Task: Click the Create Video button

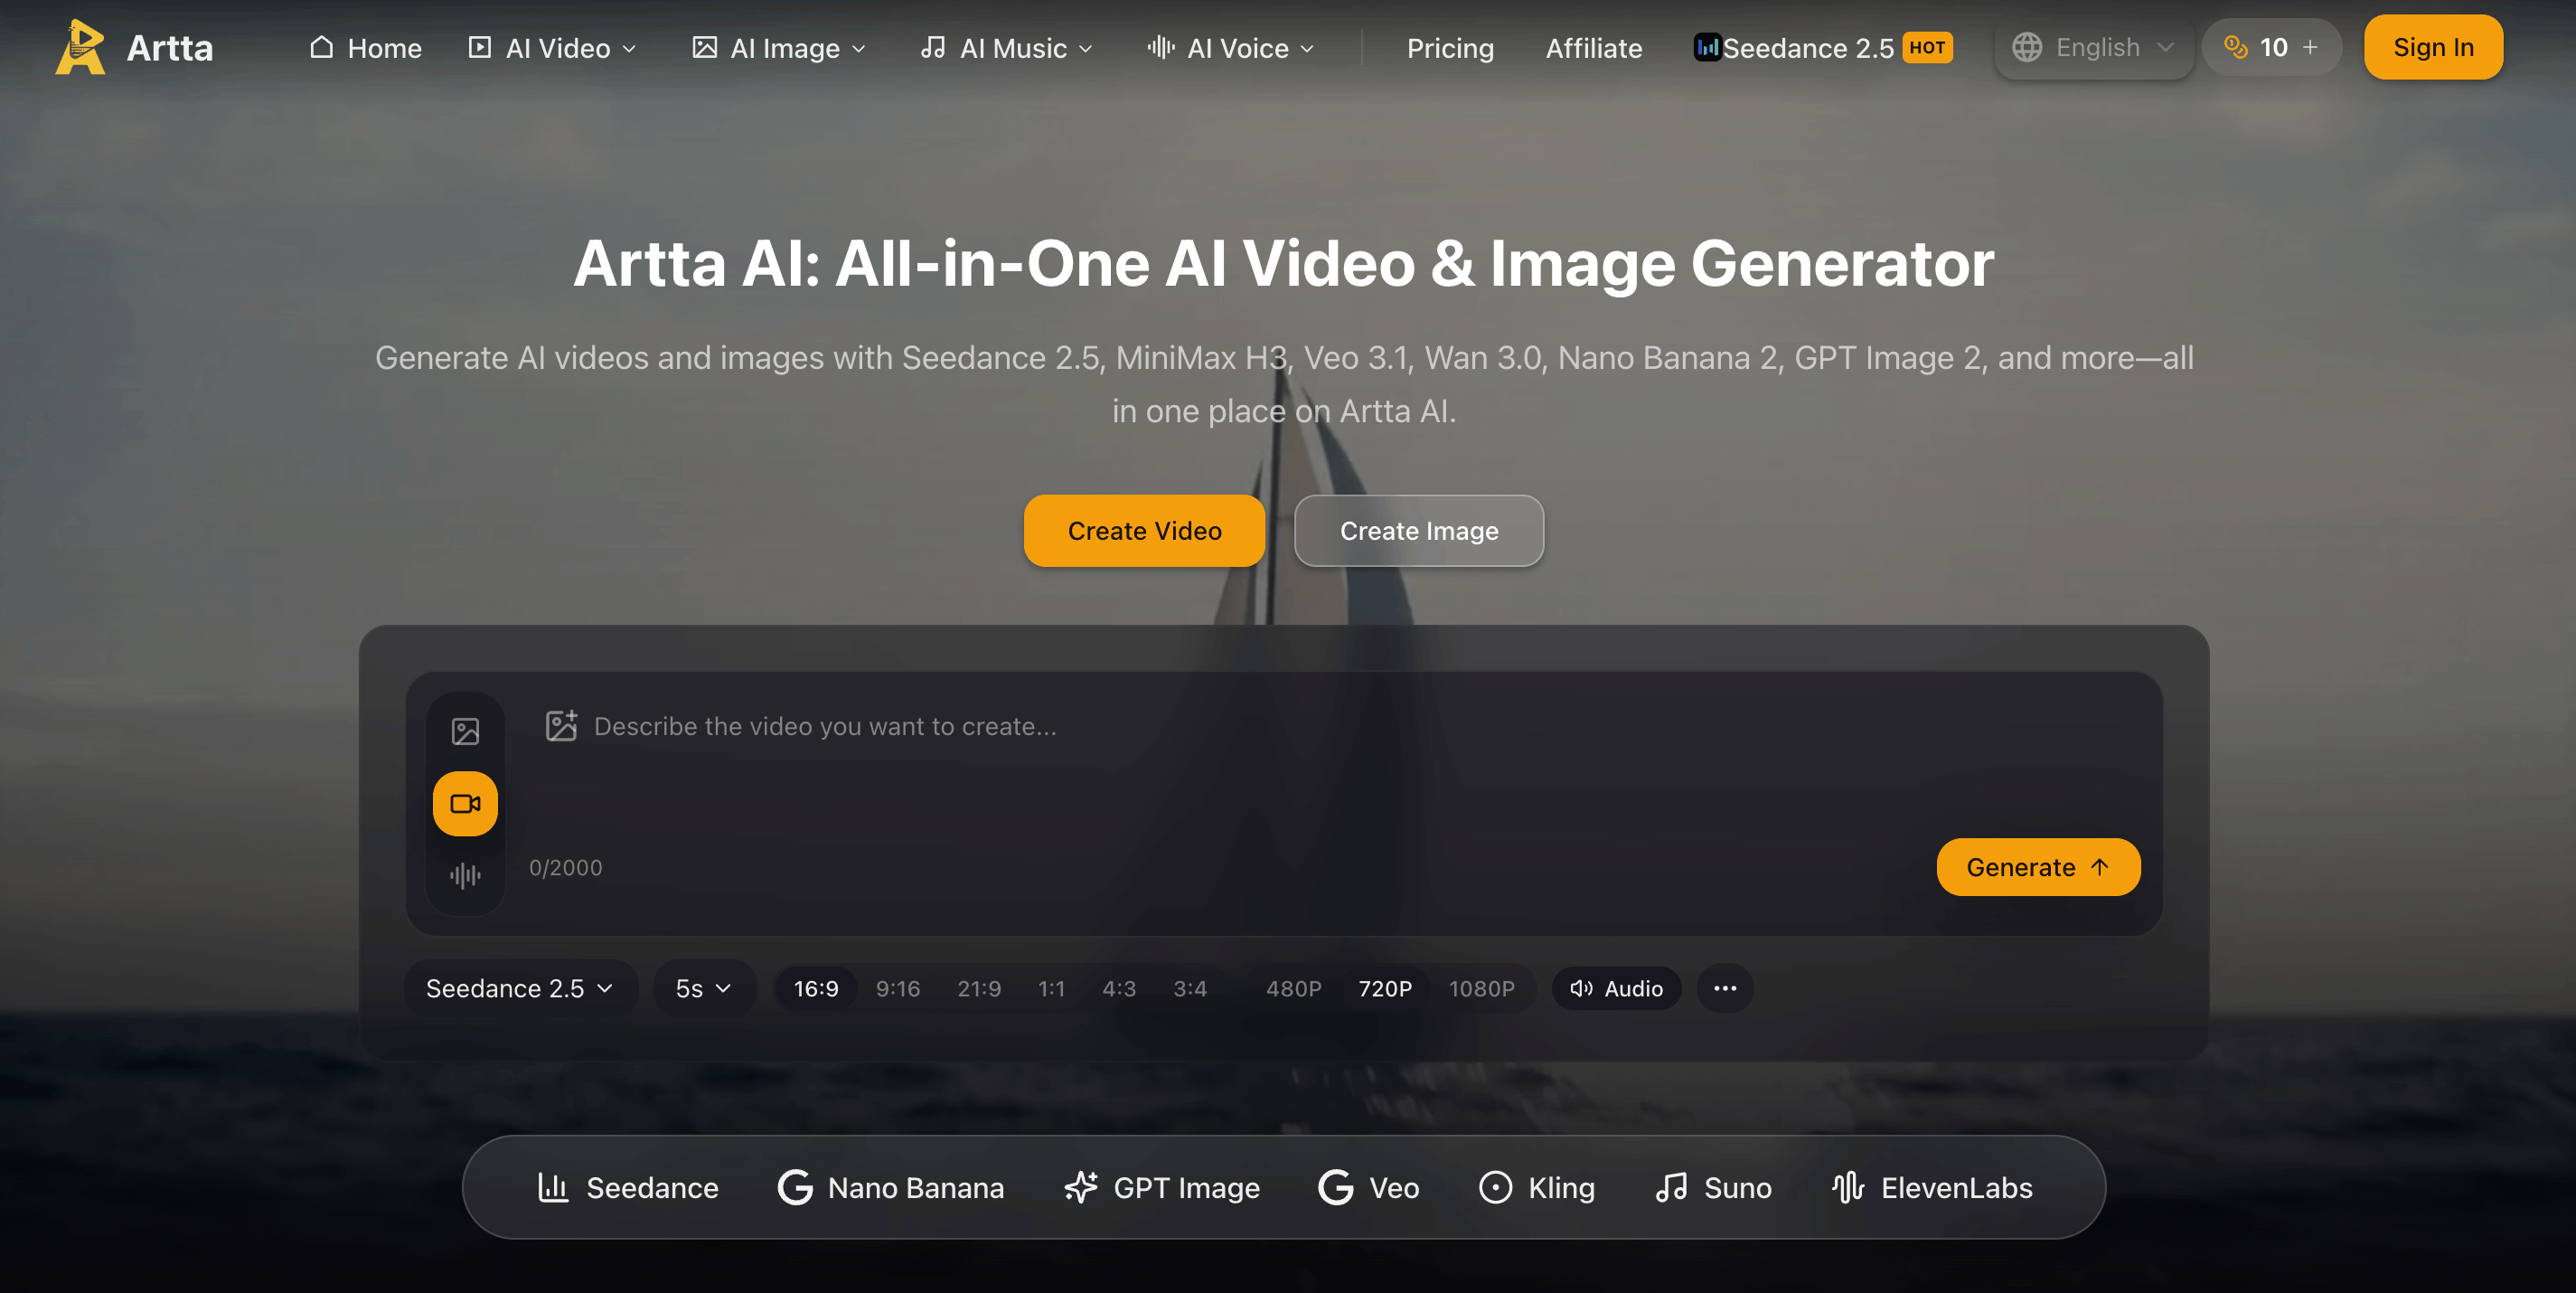Action: click(x=1144, y=530)
